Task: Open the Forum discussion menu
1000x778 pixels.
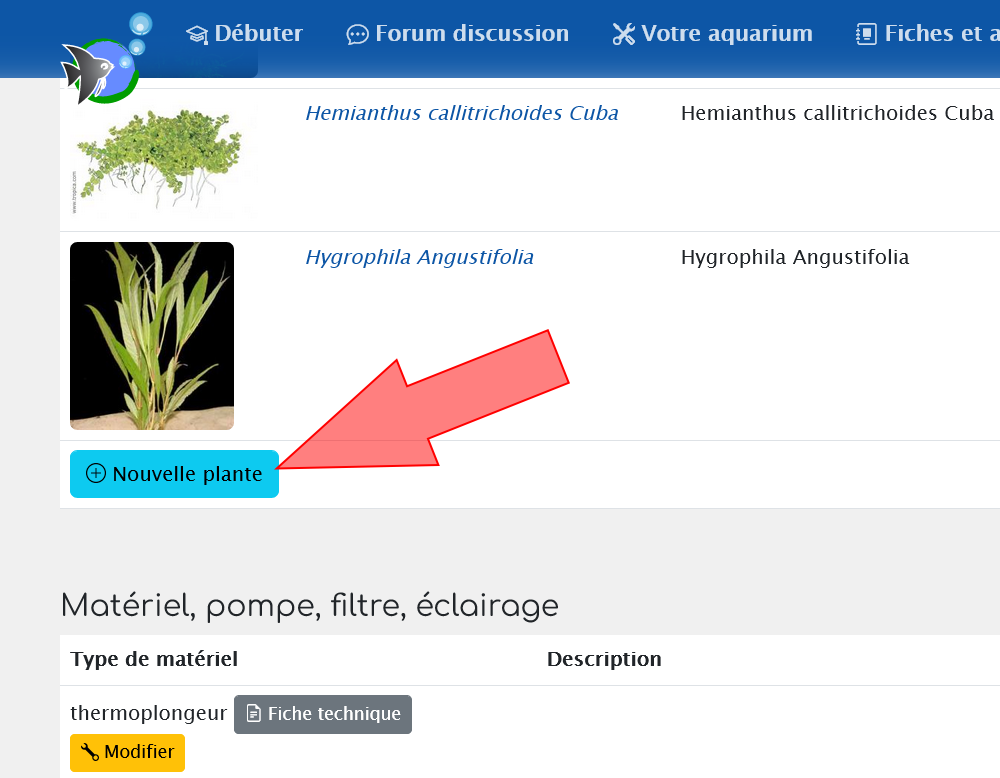Action: tap(457, 34)
